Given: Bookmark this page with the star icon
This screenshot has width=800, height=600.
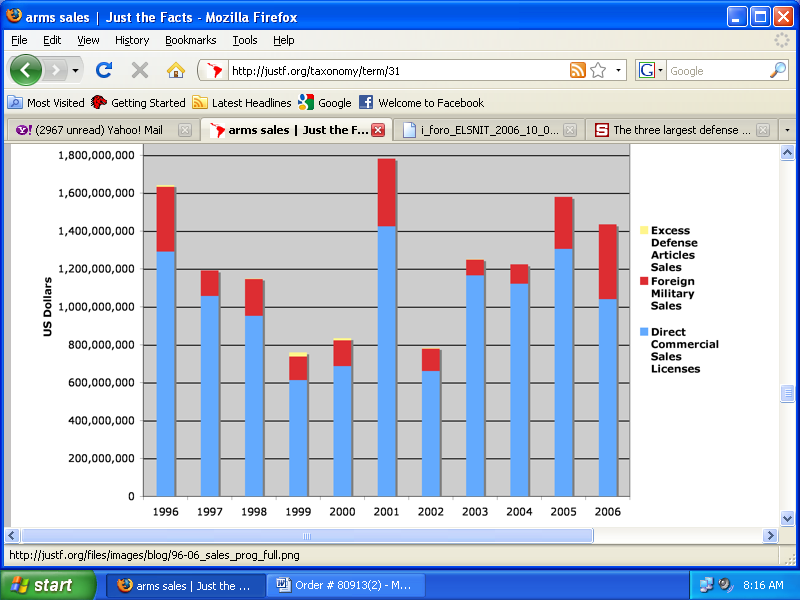Looking at the screenshot, I should coord(598,70).
